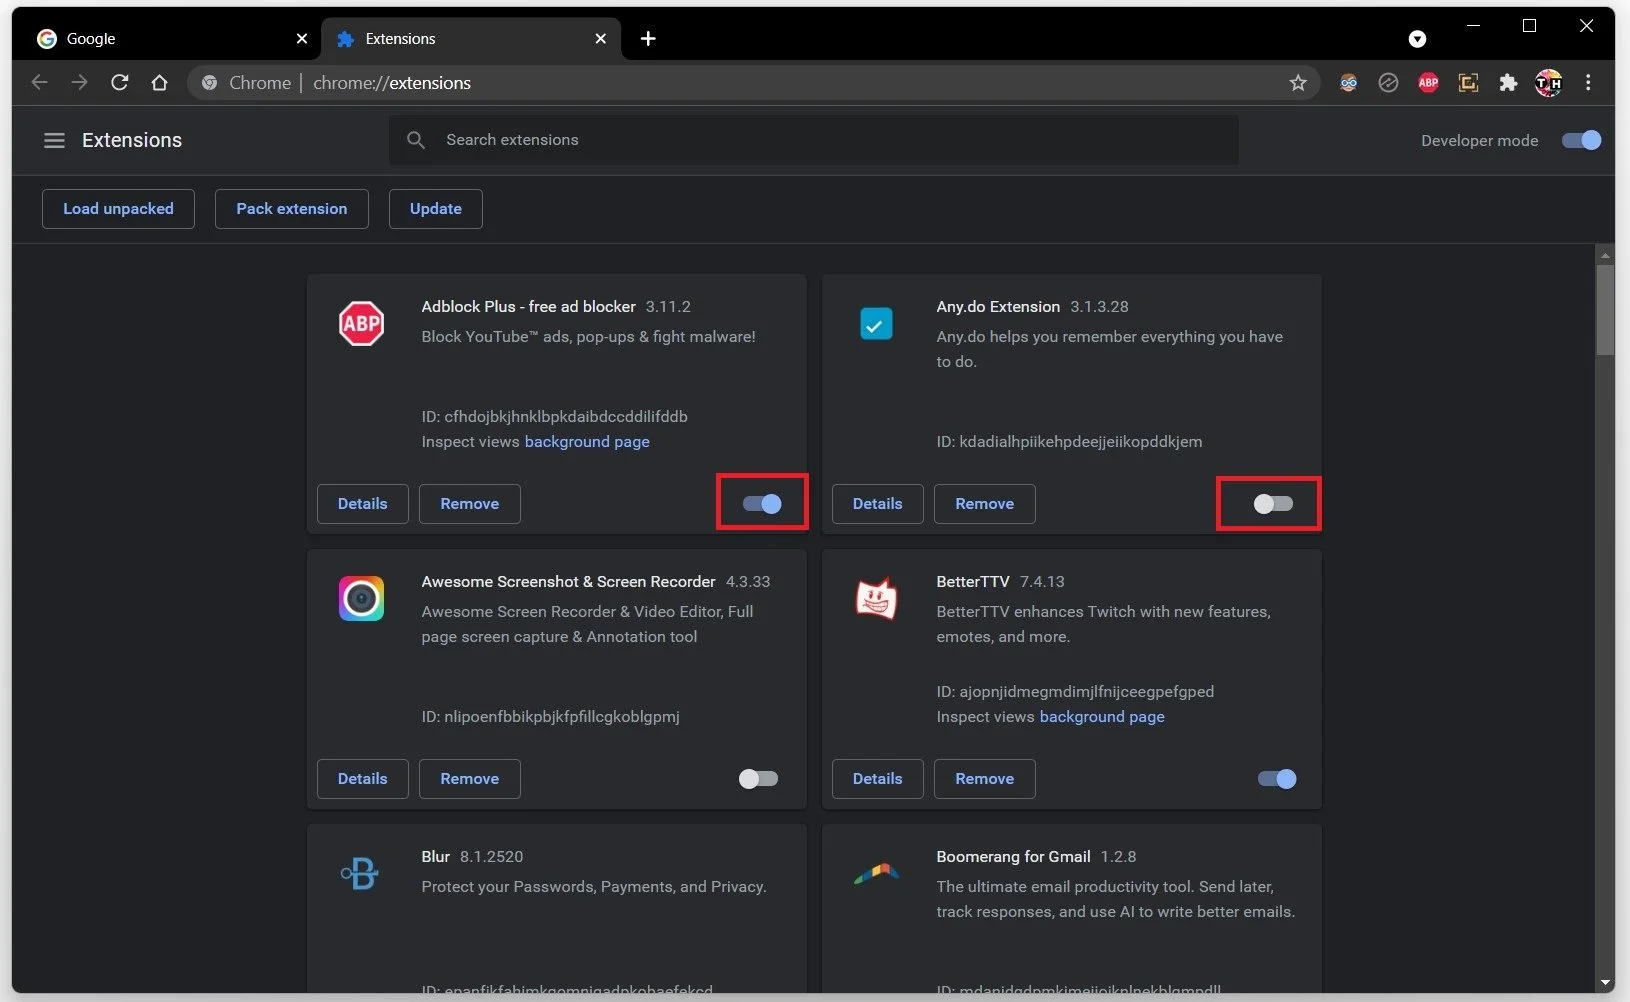Disable the BetterTTV extension toggle
1630x1002 pixels.
[x=1277, y=779]
